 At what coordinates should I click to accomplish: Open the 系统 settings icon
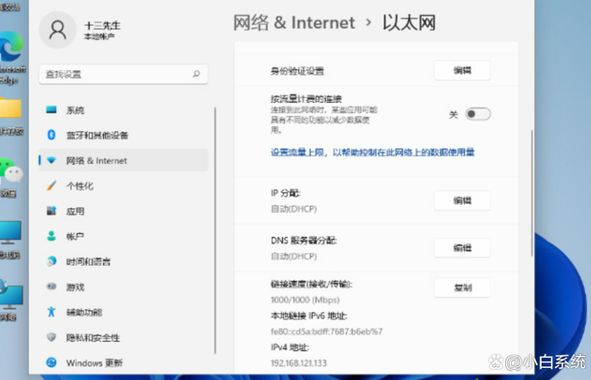coord(51,110)
